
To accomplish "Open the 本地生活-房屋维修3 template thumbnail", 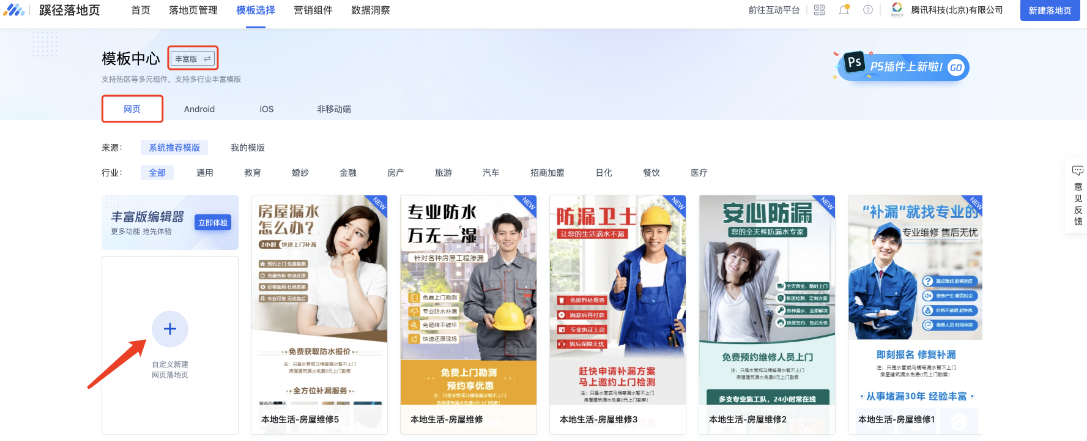I will coord(616,300).
